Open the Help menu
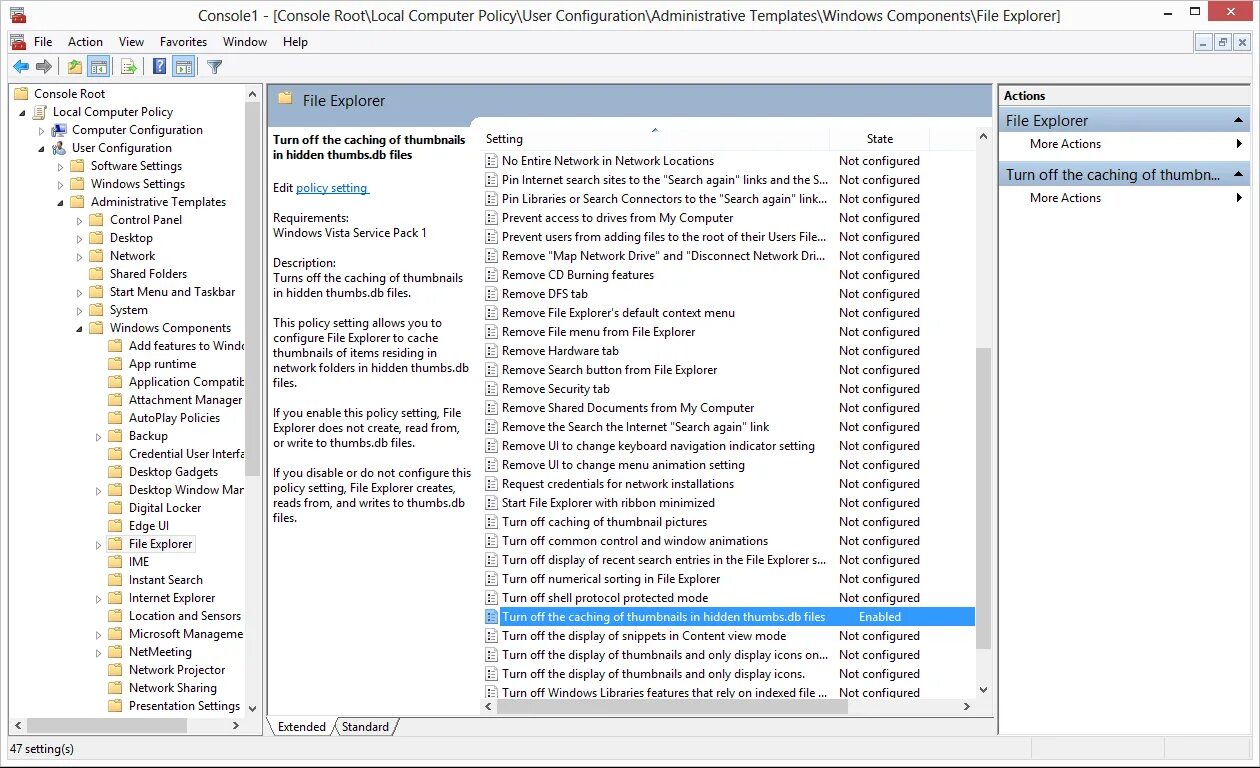 click(x=295, y=42)
